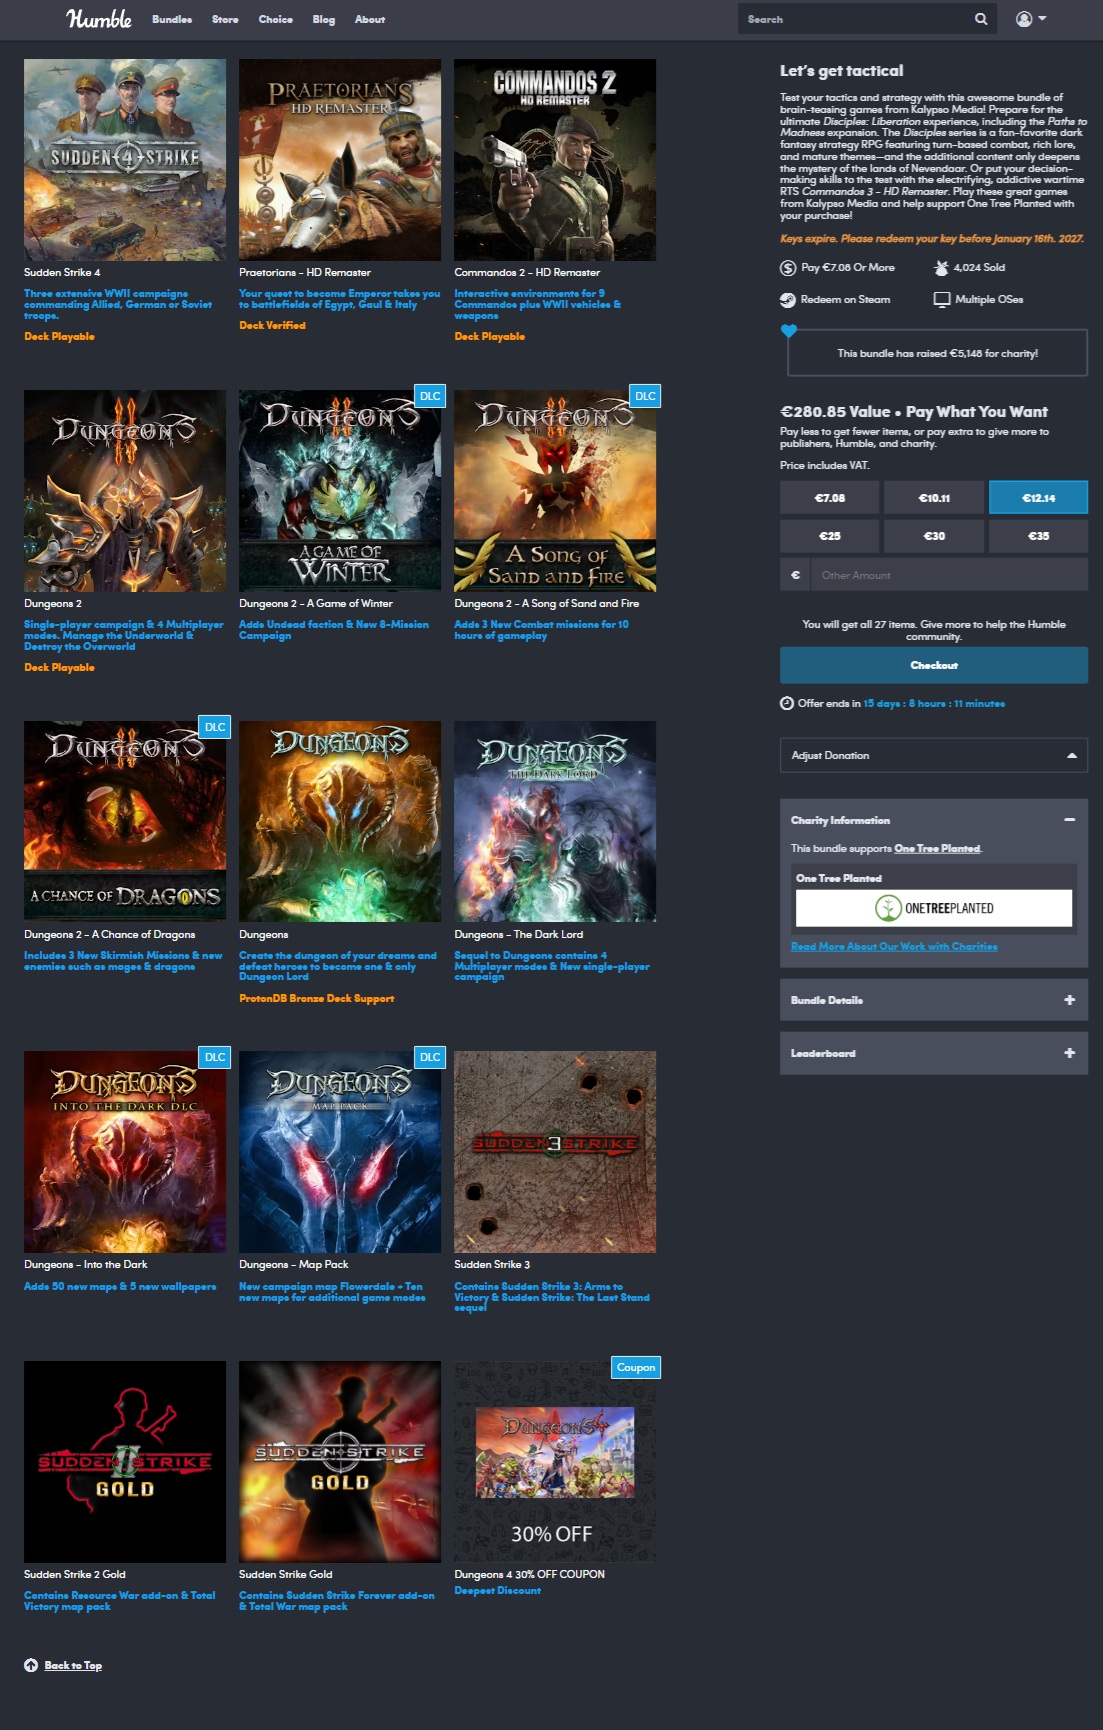Open Read More About Our Work with Charities

[894, 947]
